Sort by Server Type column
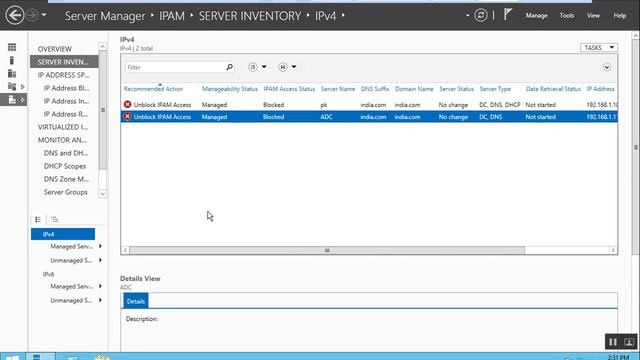 click(495, 89)
